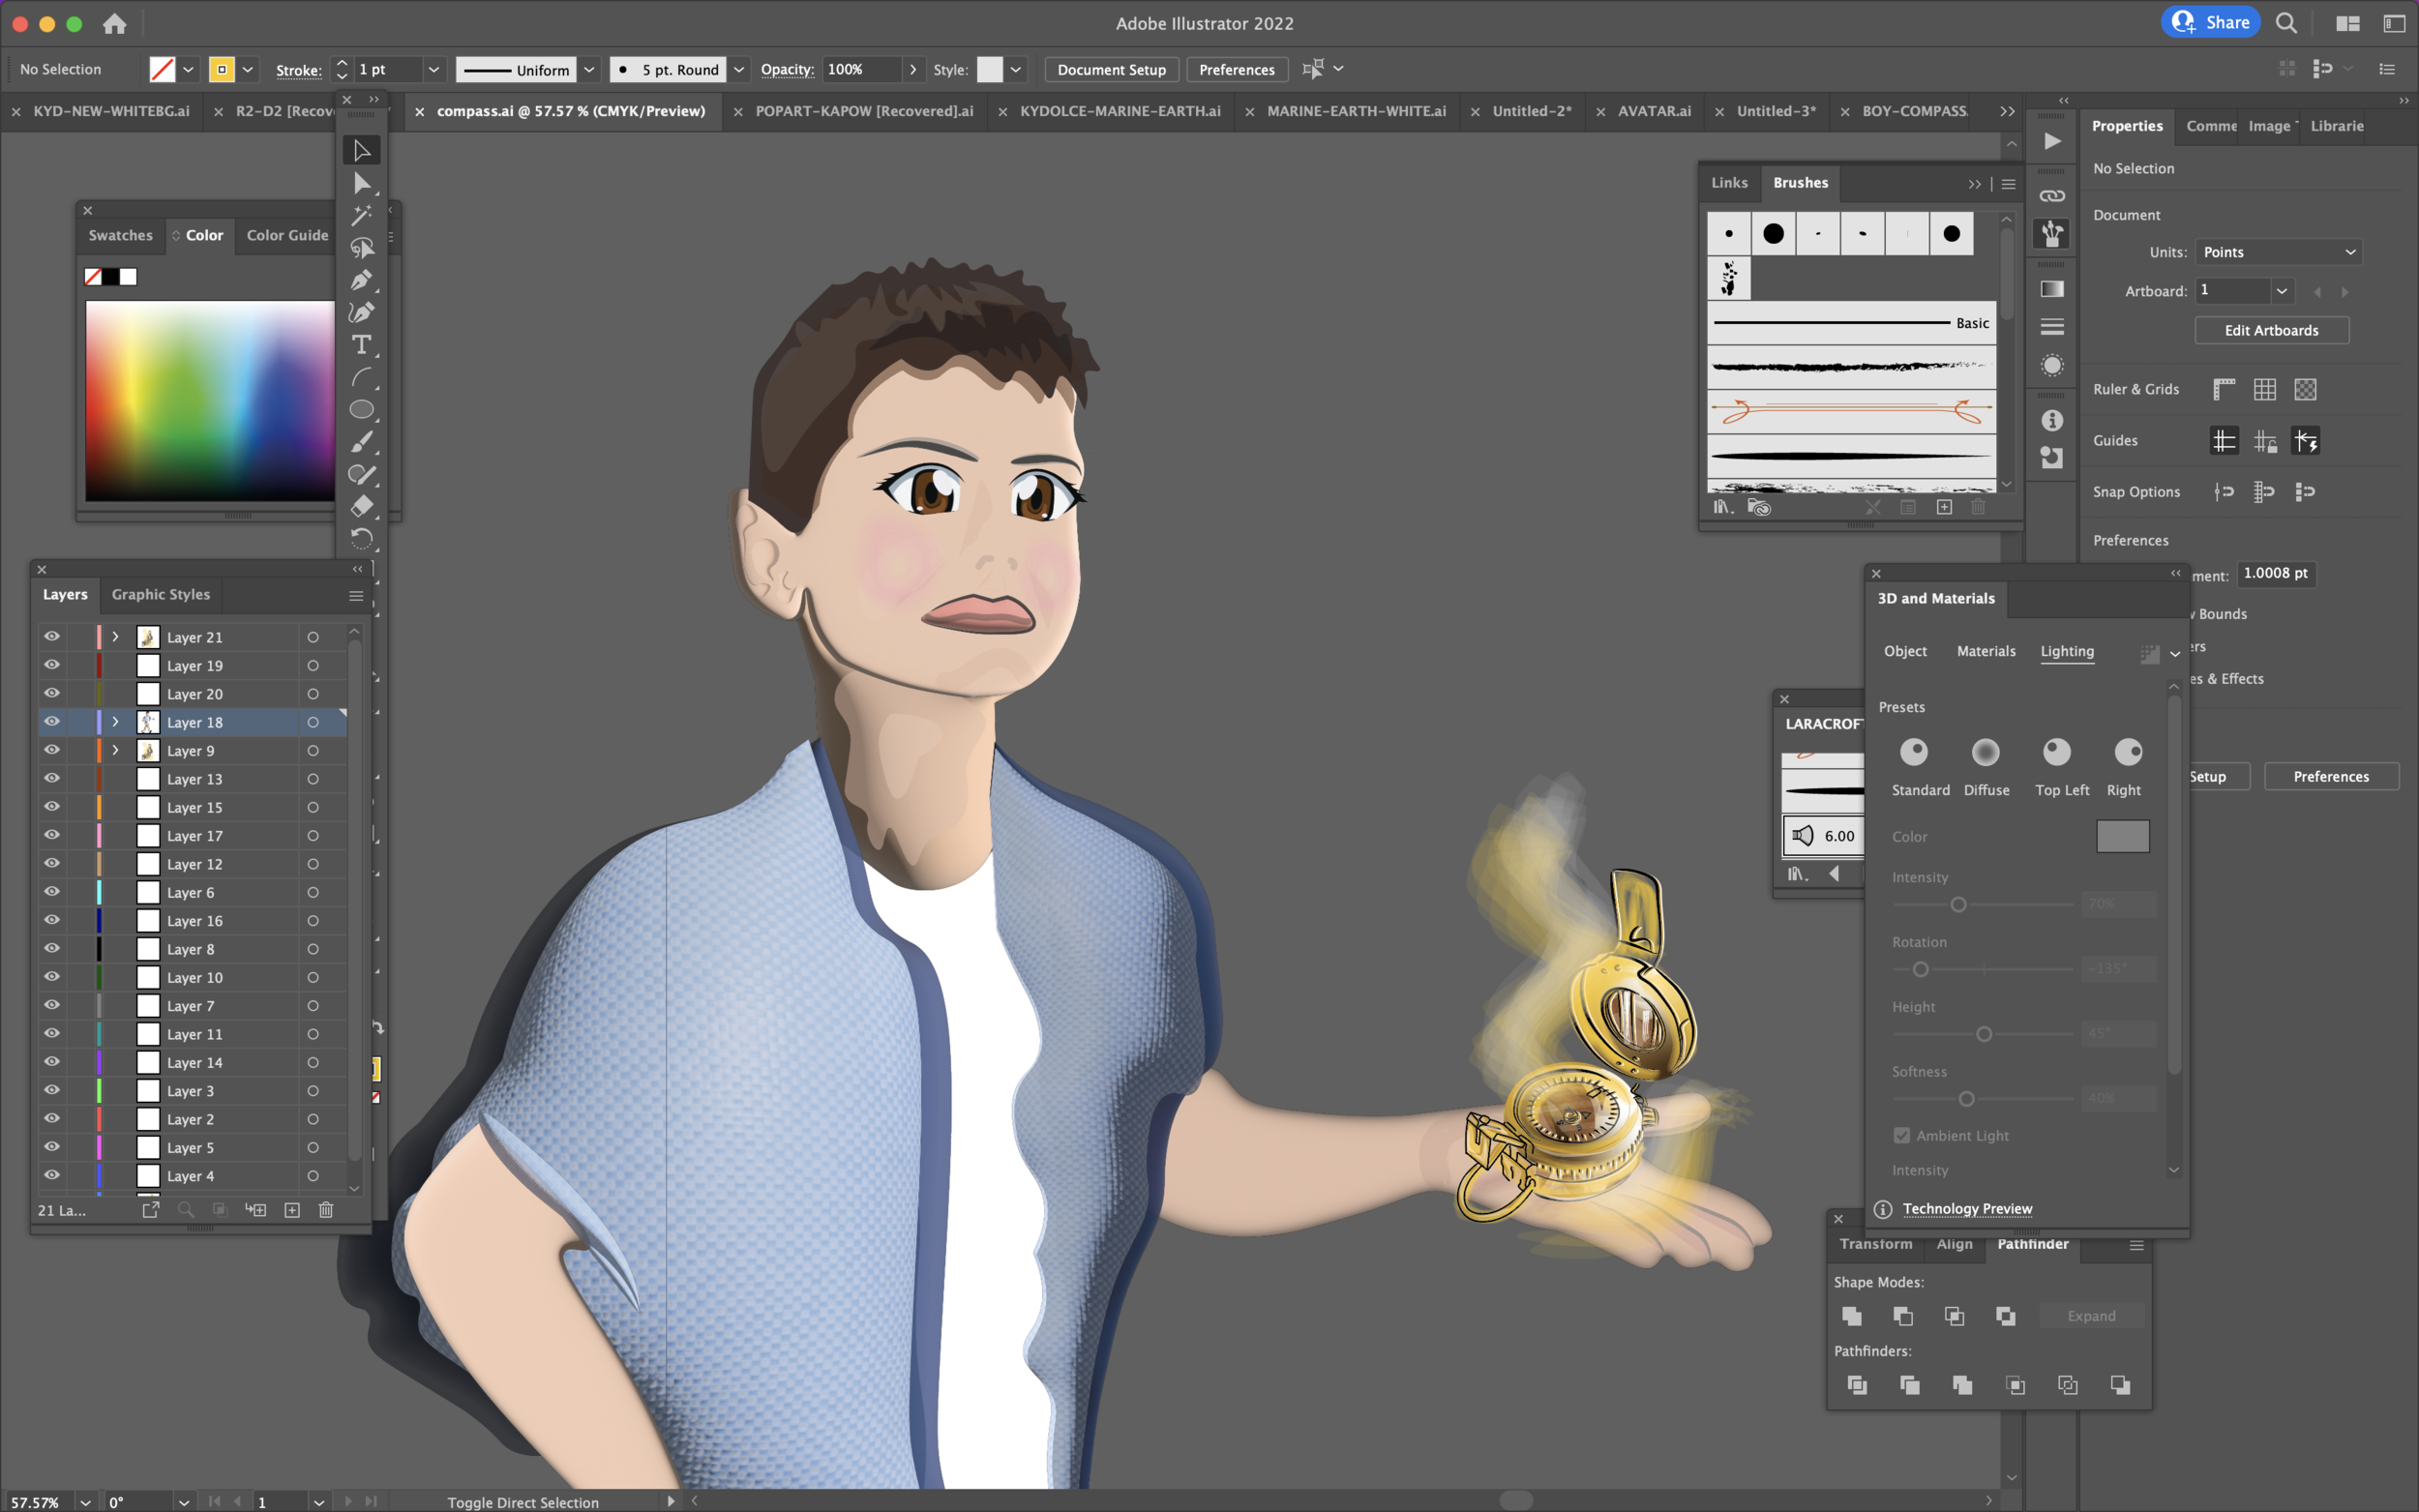Click the Share button

[x=2211, y=22]
